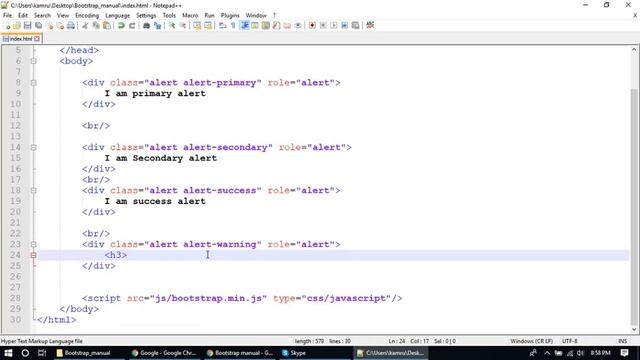
Task: Open Find with the binoculars icon
Action: pyautogui.click(x=146, y=25)
